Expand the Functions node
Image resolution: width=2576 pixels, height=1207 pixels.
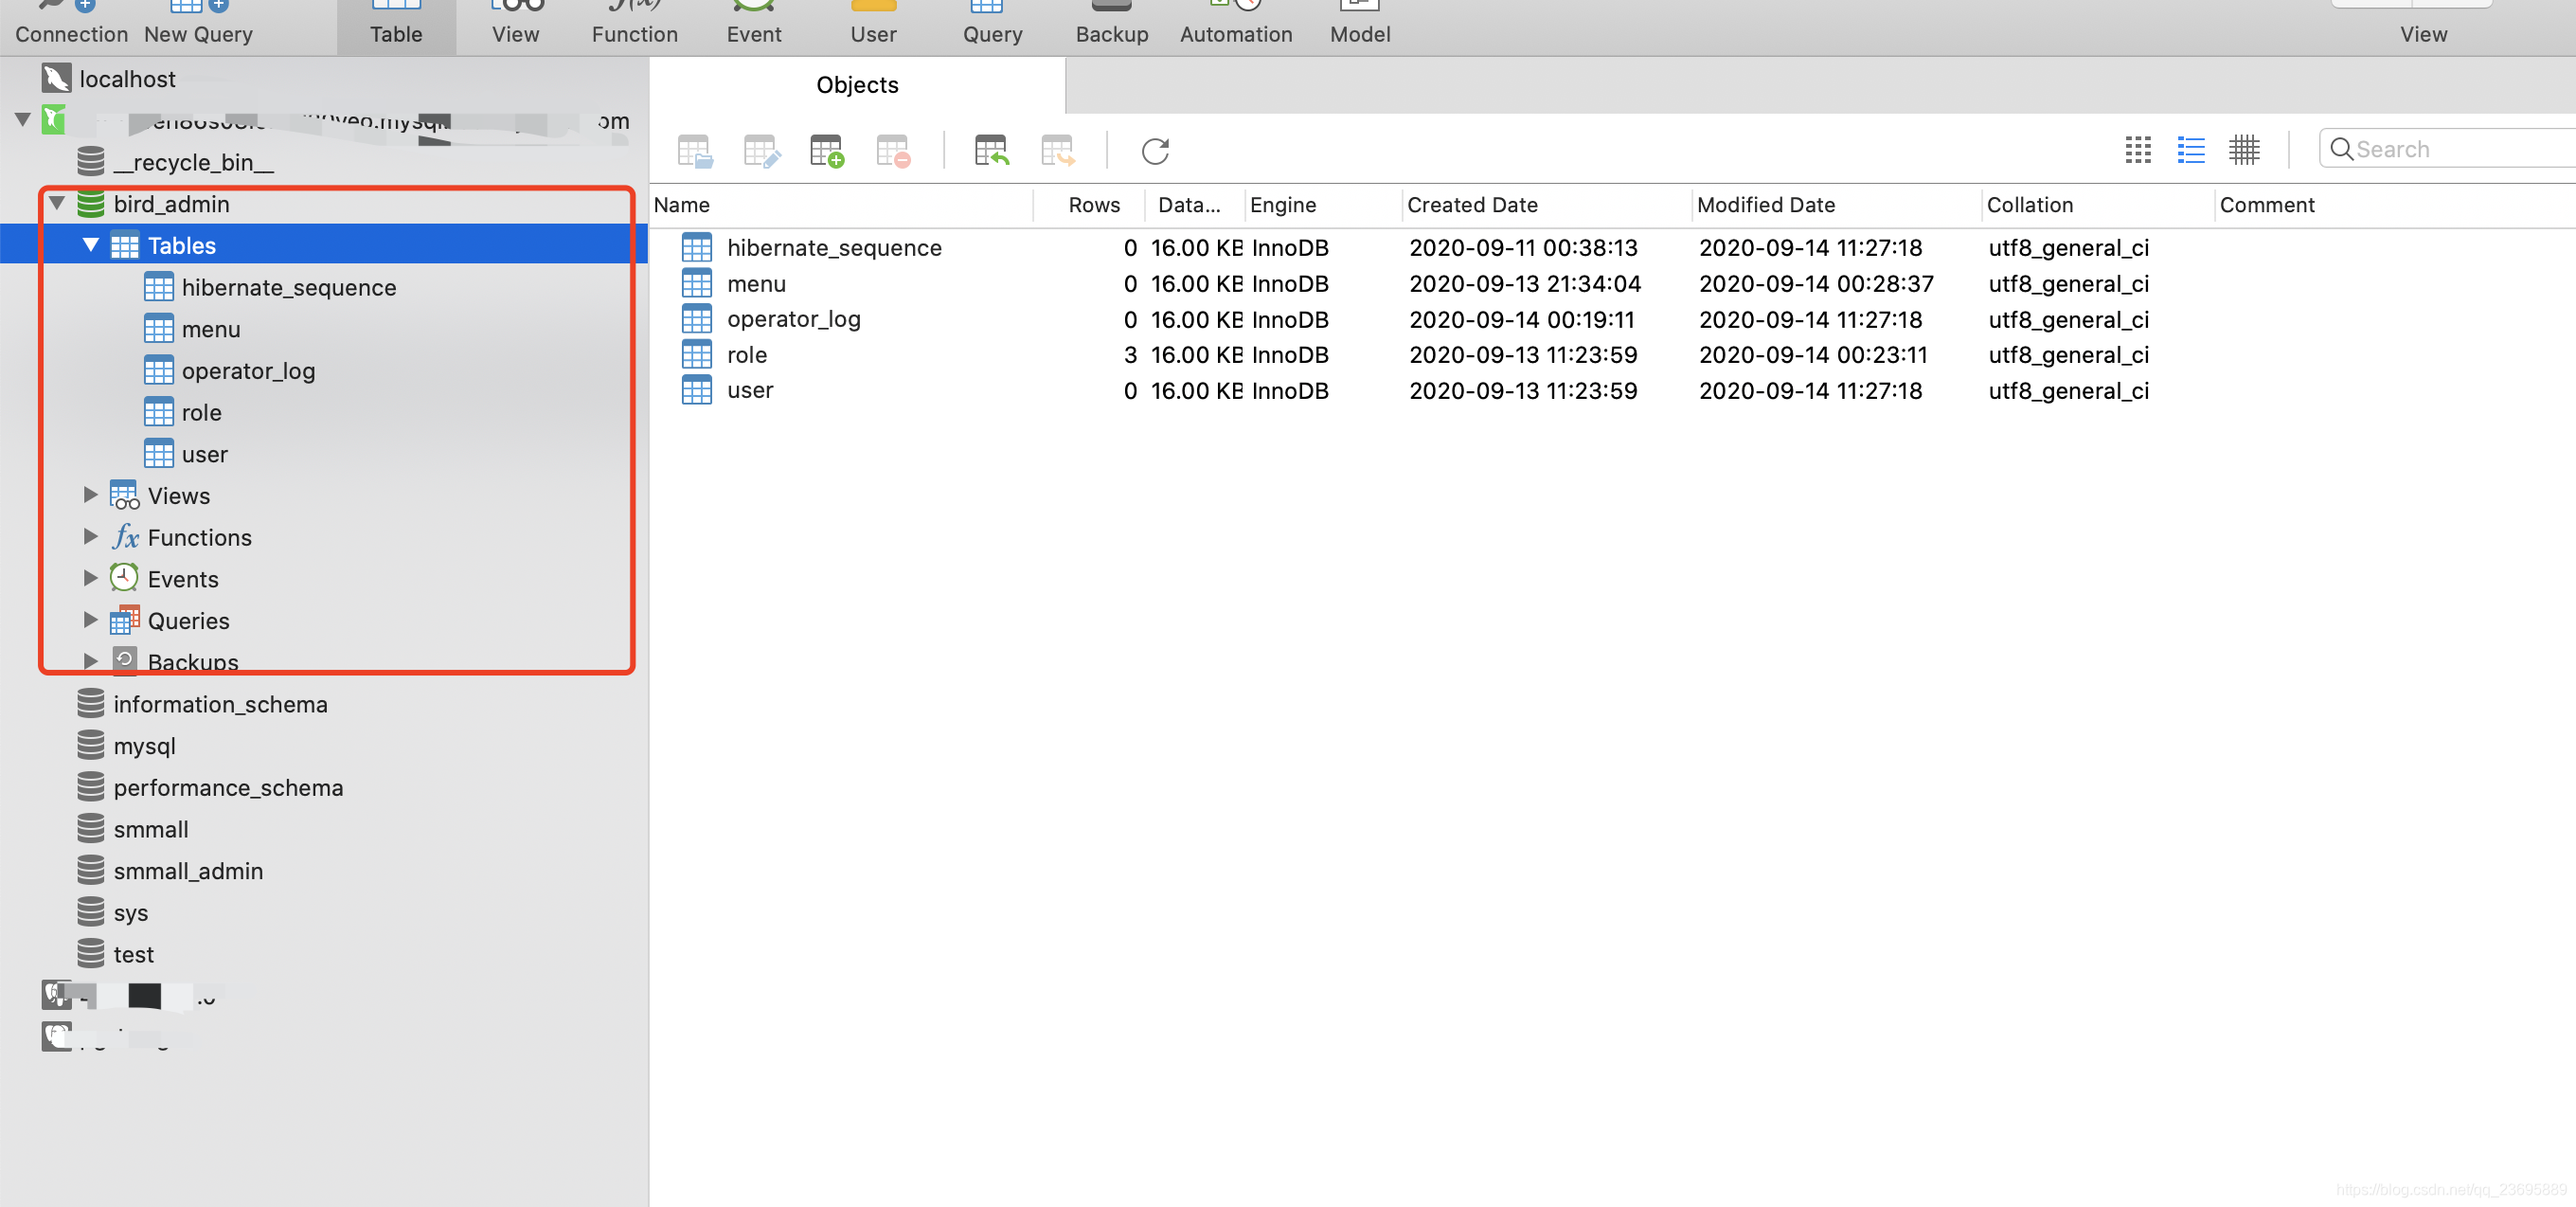(x=90, y=537)
